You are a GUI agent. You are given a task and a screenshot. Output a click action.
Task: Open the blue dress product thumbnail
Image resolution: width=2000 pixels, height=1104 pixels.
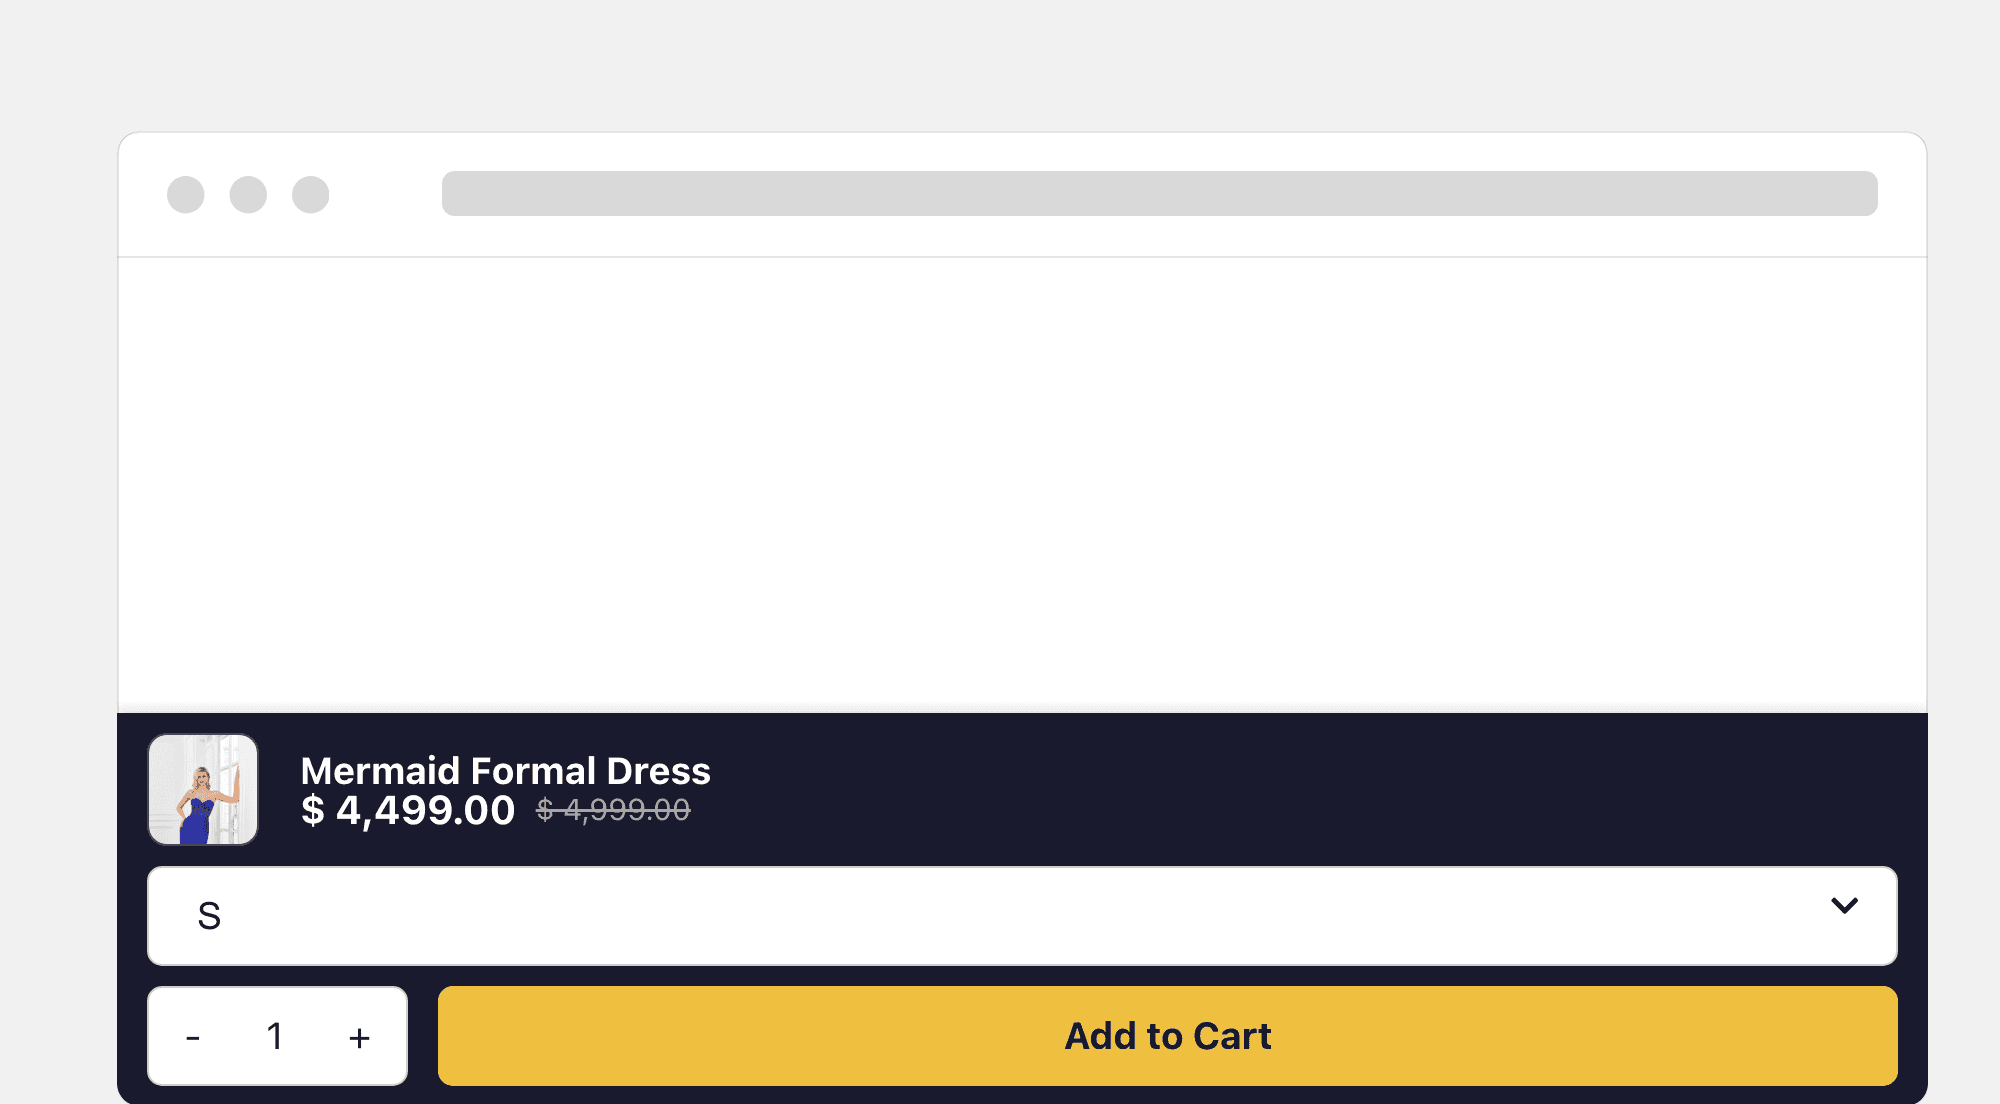pyautogui.click(x=203, y=790)
